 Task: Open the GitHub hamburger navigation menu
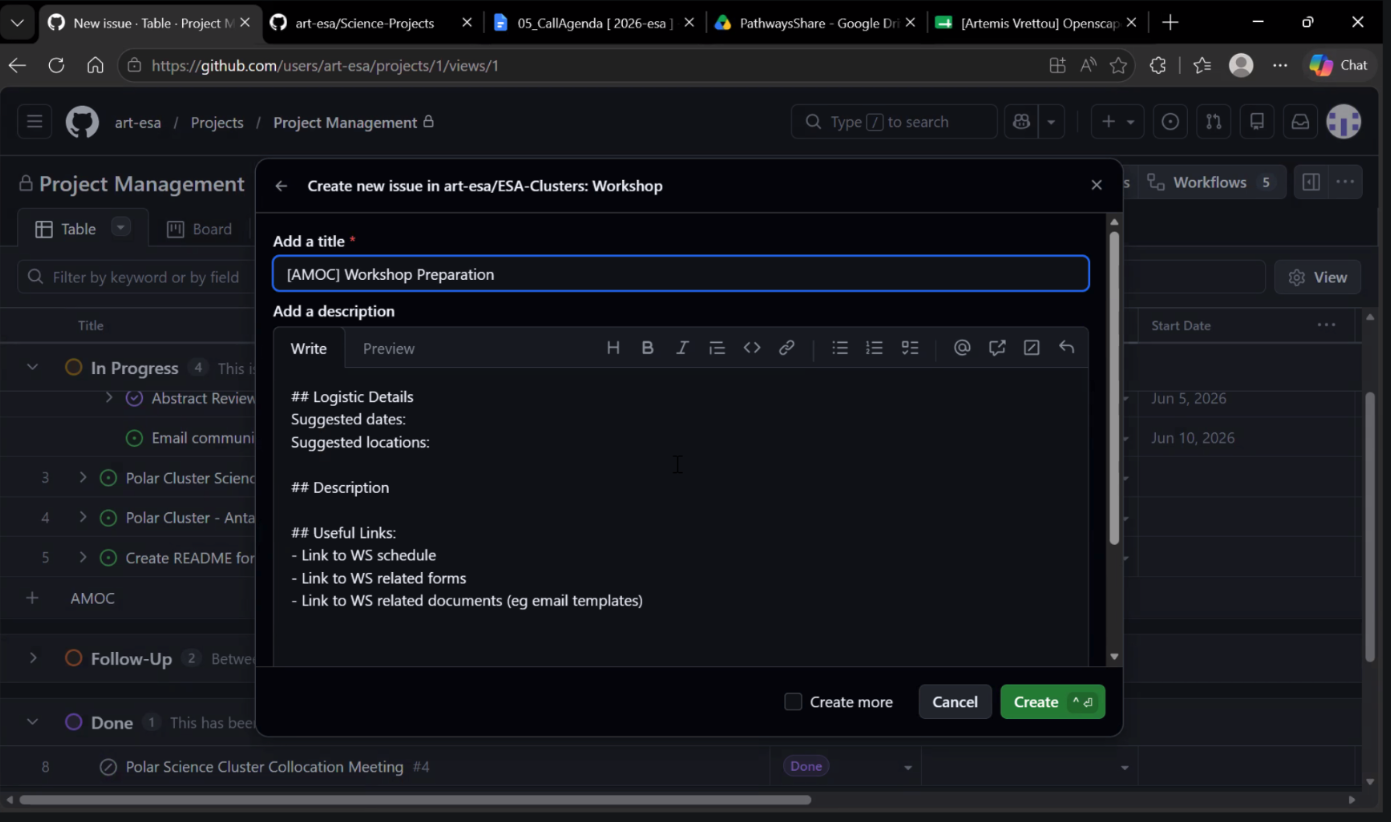tap(34, 122)
